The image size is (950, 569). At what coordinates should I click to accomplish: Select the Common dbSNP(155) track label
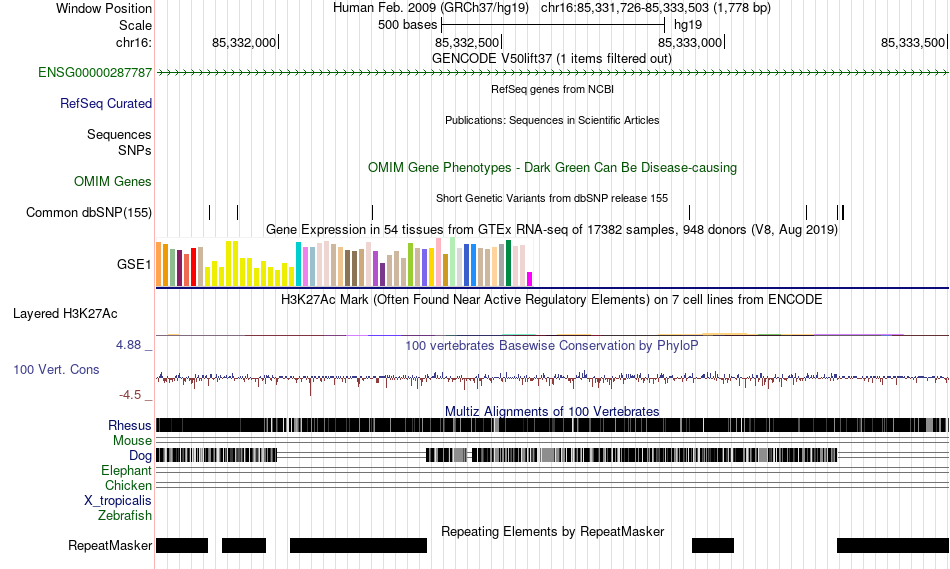point(89,213)
